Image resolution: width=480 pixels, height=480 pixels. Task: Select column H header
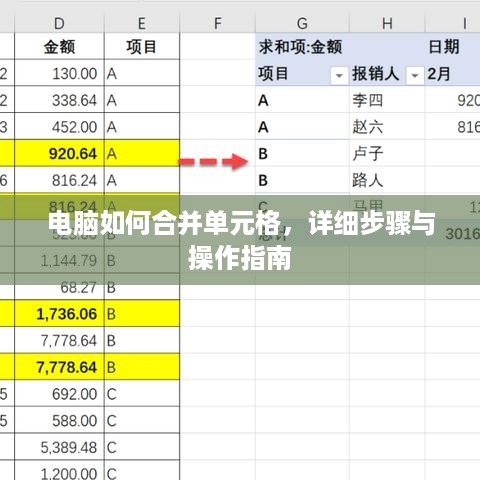click(387, 24)
